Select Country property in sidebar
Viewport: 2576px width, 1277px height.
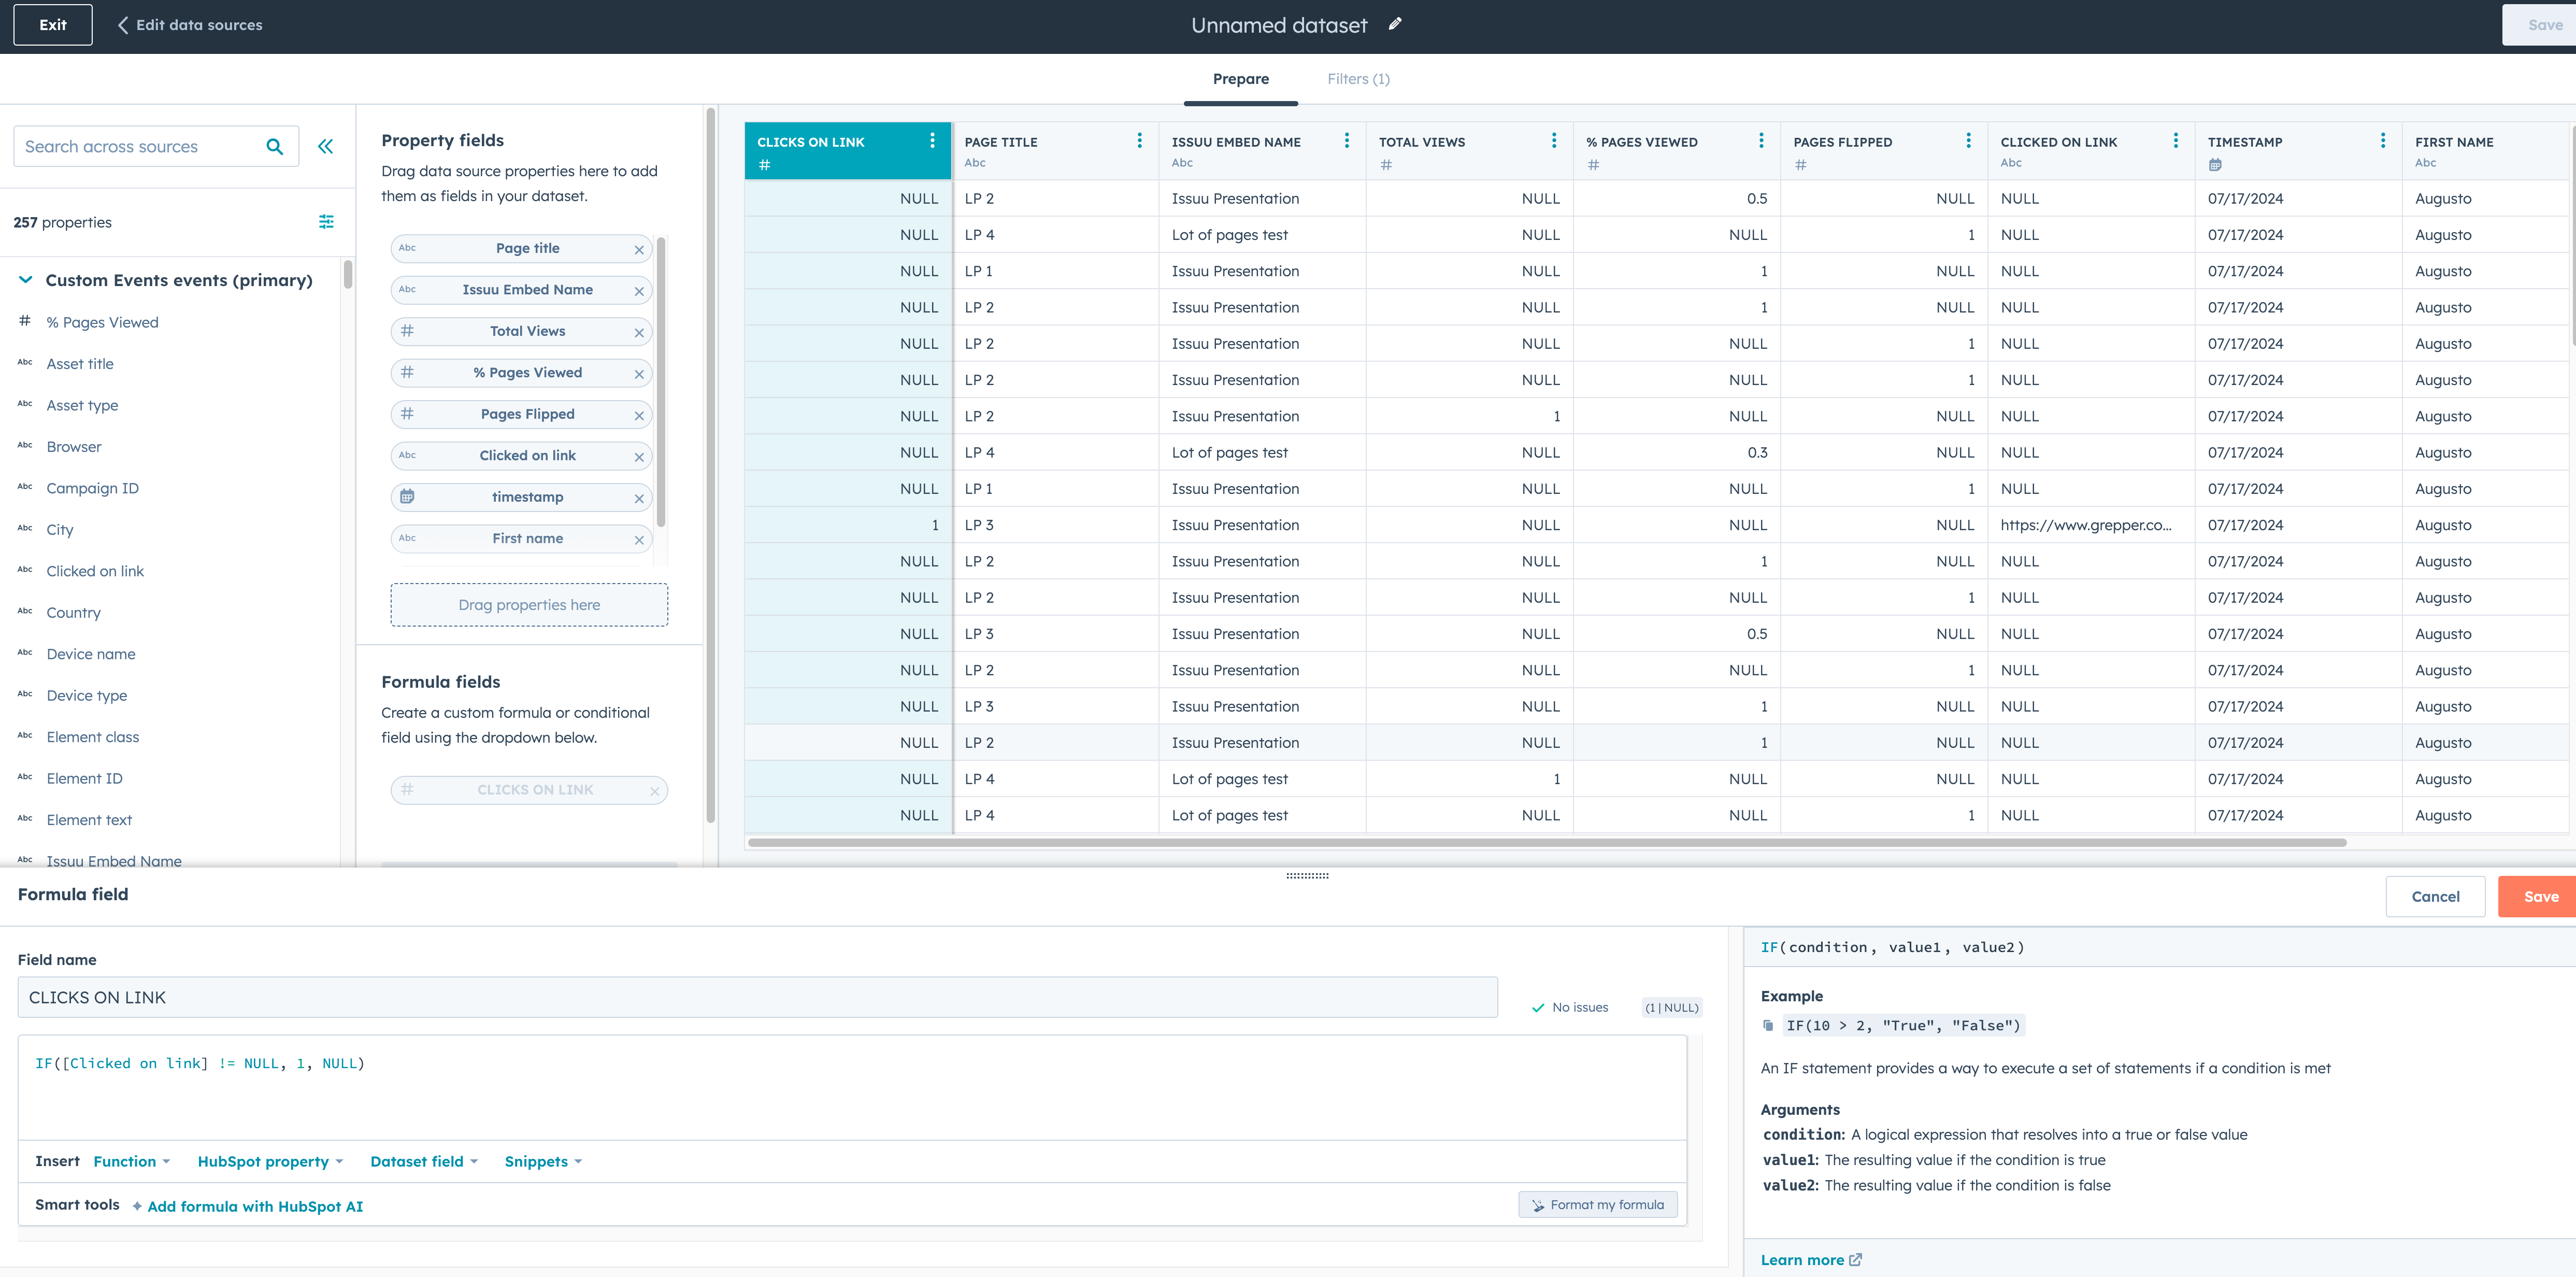[x=73, y=613]
